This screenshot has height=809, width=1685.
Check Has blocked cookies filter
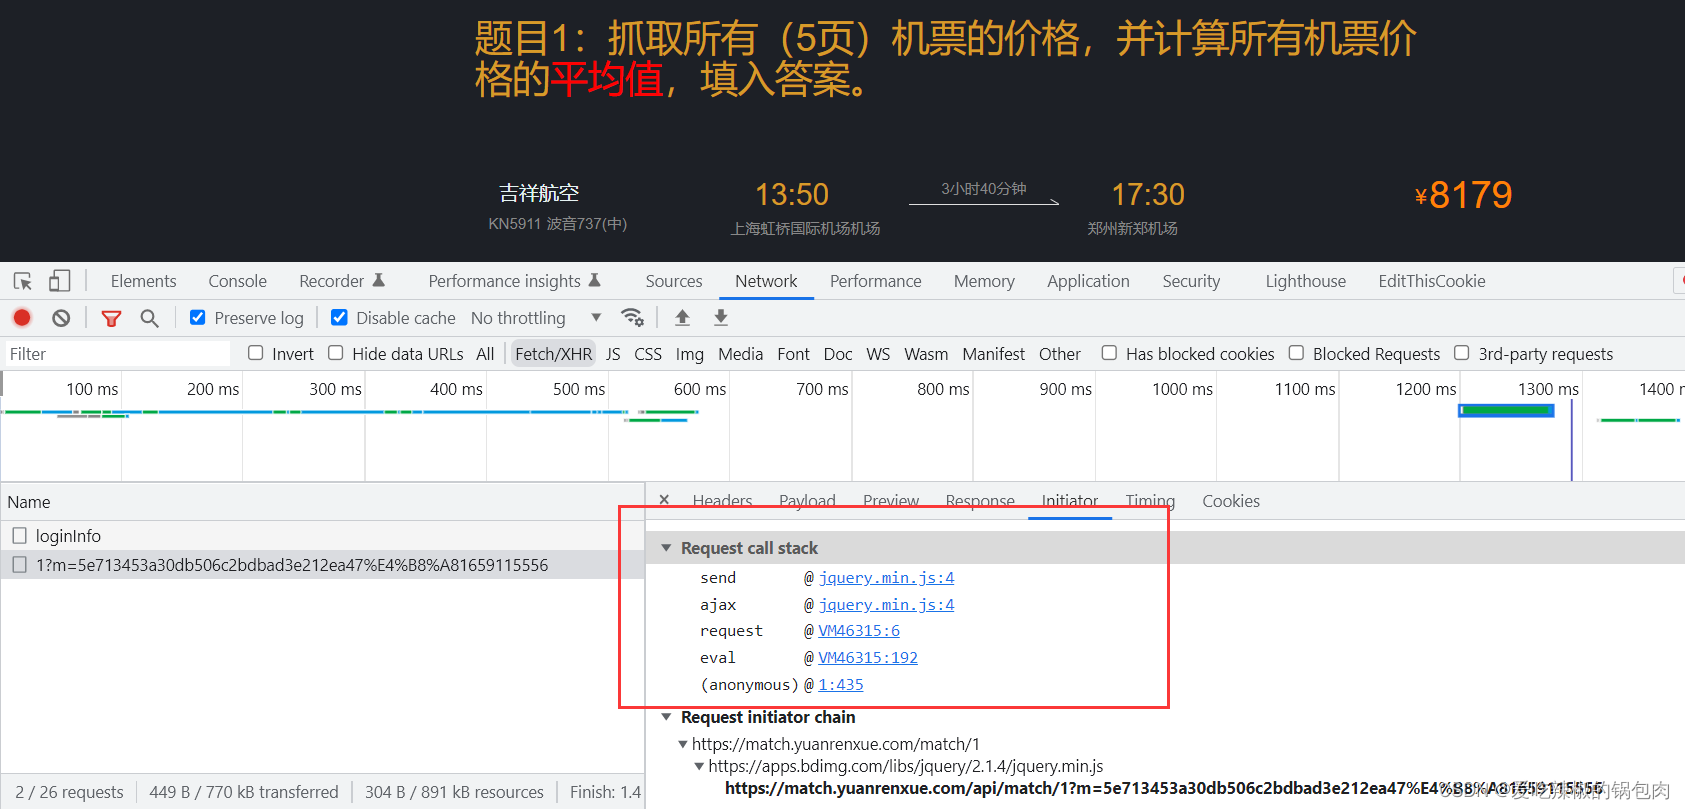tap(1109, 352)
